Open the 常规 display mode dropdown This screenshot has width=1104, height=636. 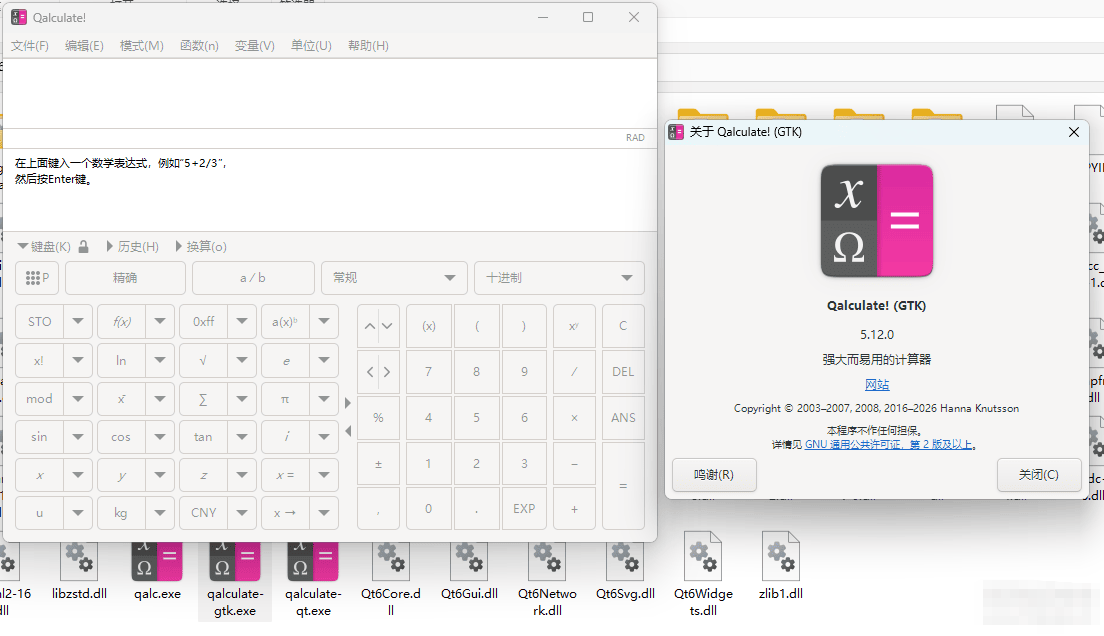pos(394,278)
